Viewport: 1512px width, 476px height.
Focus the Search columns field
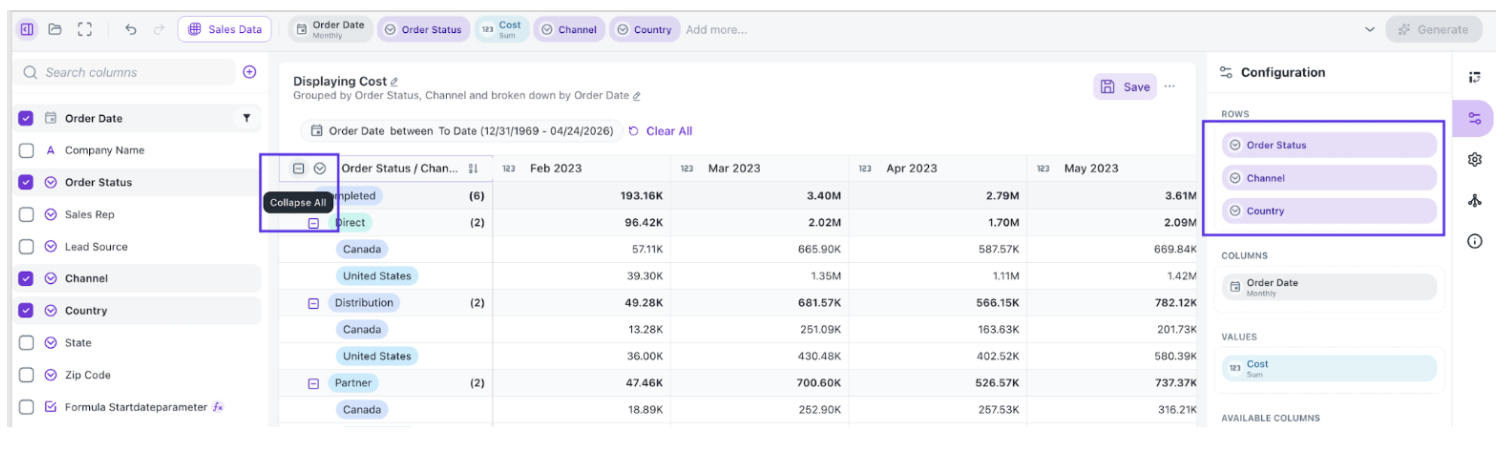(x=125, y=72)
